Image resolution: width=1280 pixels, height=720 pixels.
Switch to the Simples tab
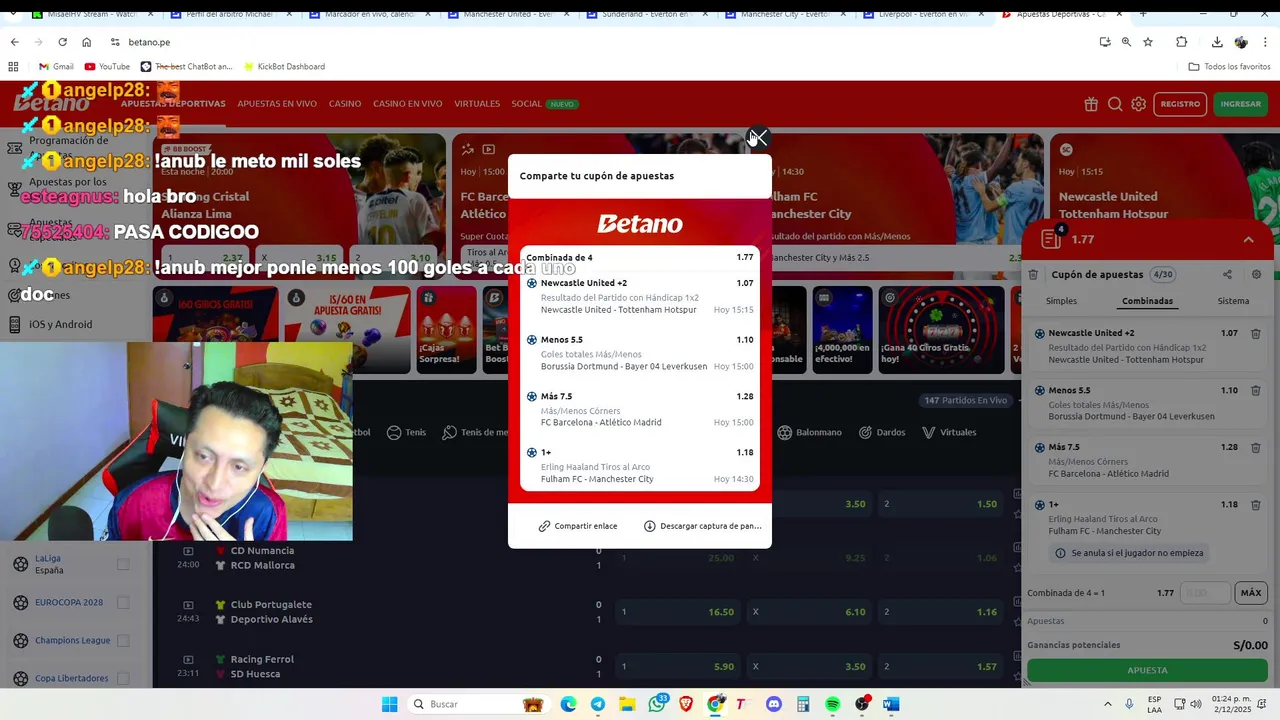1061,301
